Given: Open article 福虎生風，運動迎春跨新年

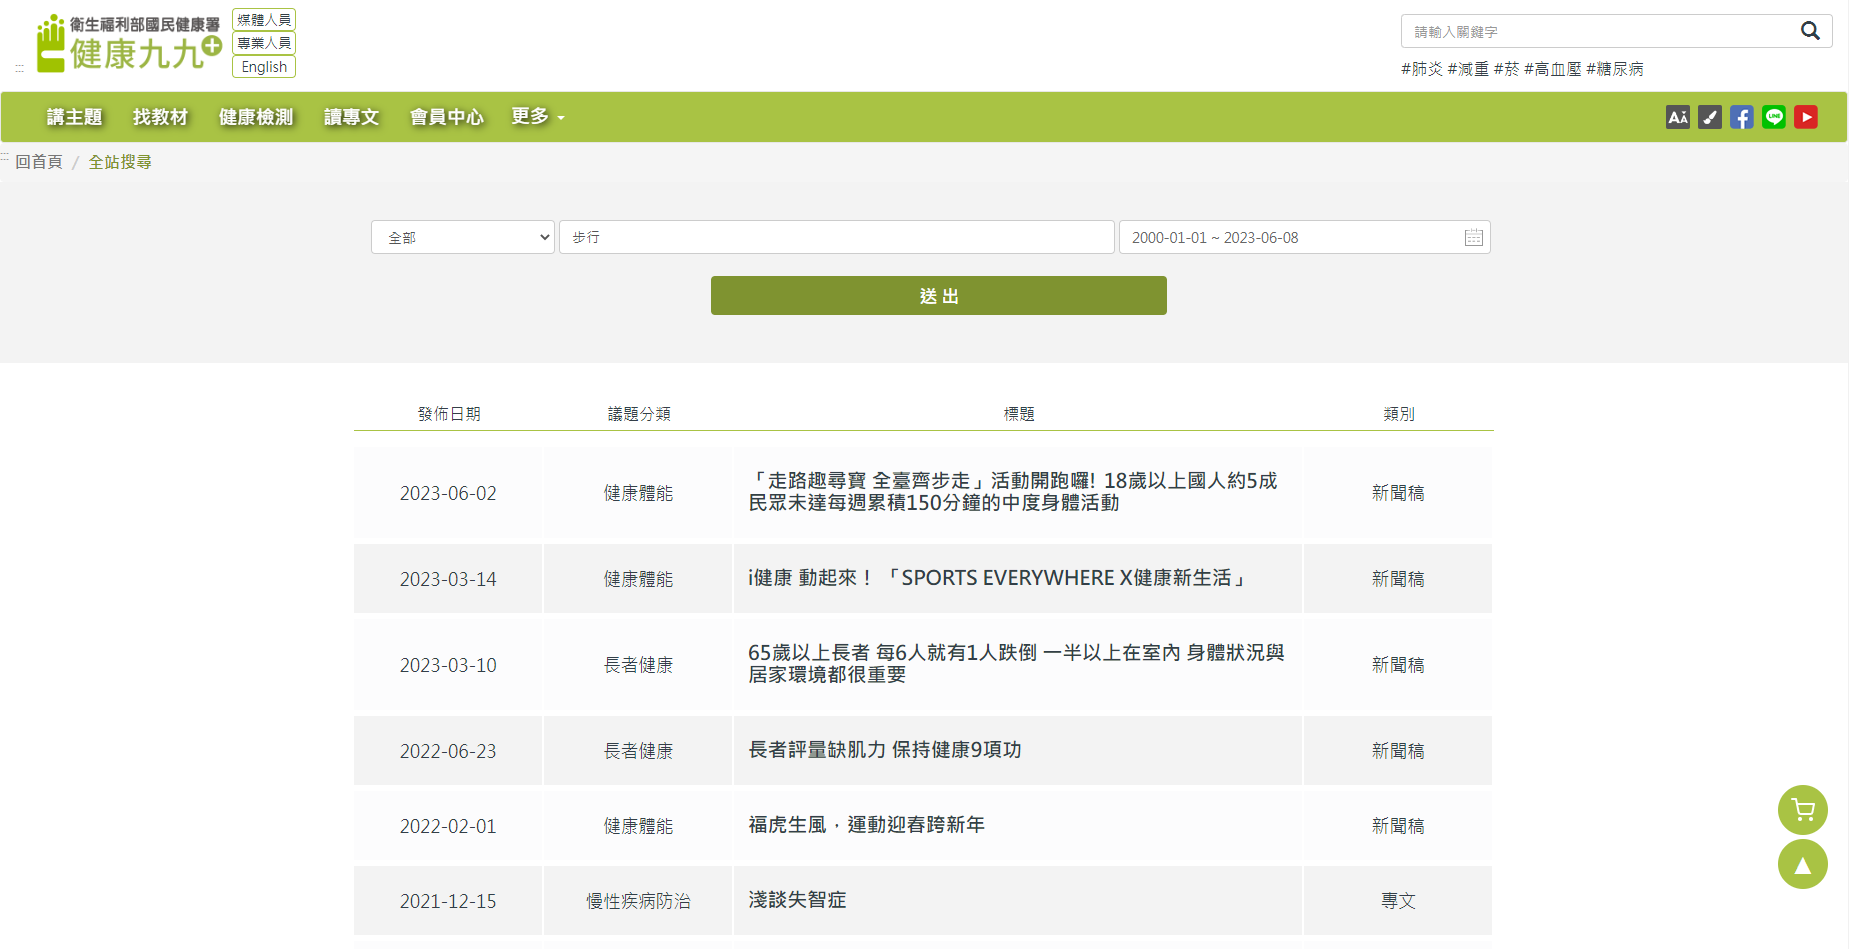Looking at the screenshot, I should [x=867, y=825].
